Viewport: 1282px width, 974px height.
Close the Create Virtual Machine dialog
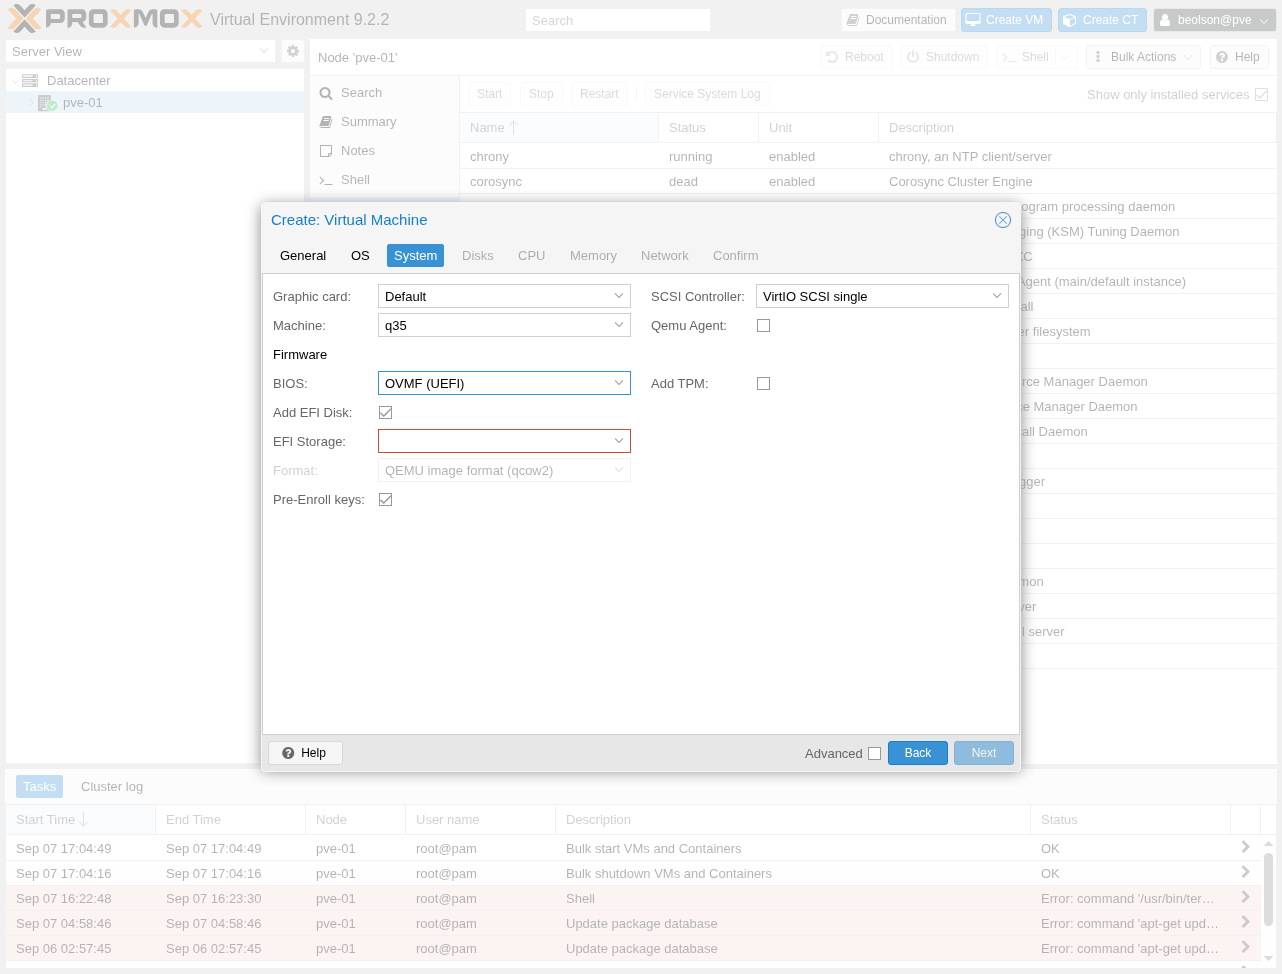(1003, 220)
